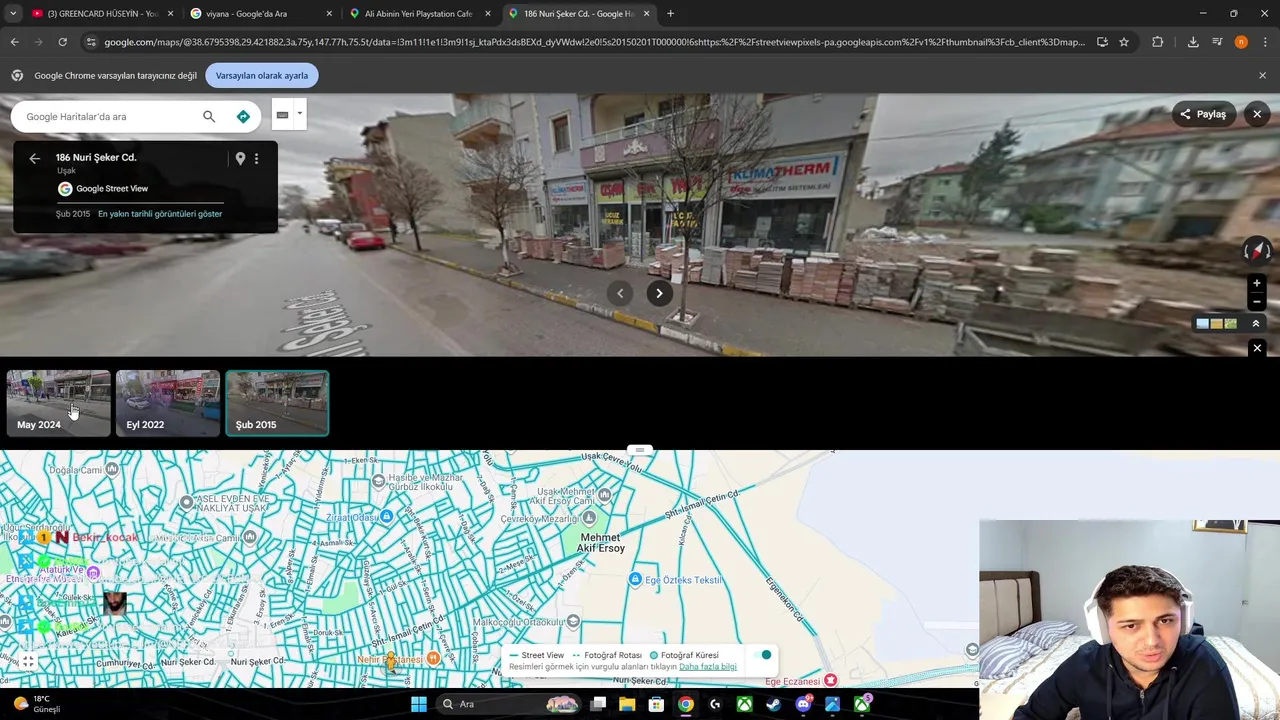The height and width of the screenshot is (720, 1280).
Task: Click the location pin icon in address panel
Action: click(240, 158)
